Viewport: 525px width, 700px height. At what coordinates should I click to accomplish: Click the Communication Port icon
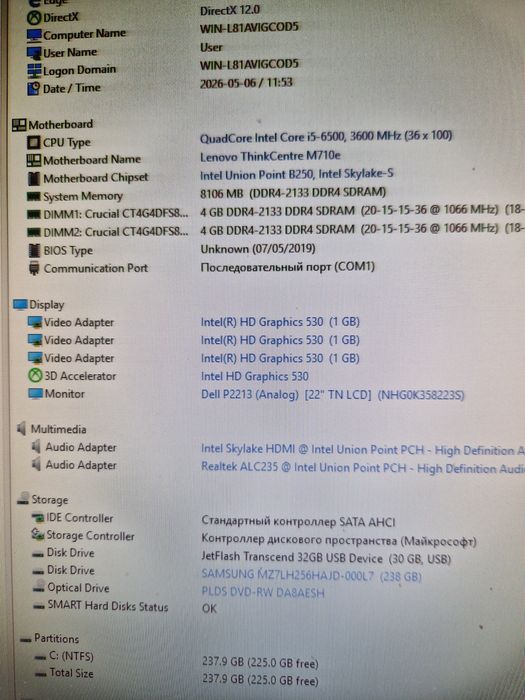tap(34, 269)
